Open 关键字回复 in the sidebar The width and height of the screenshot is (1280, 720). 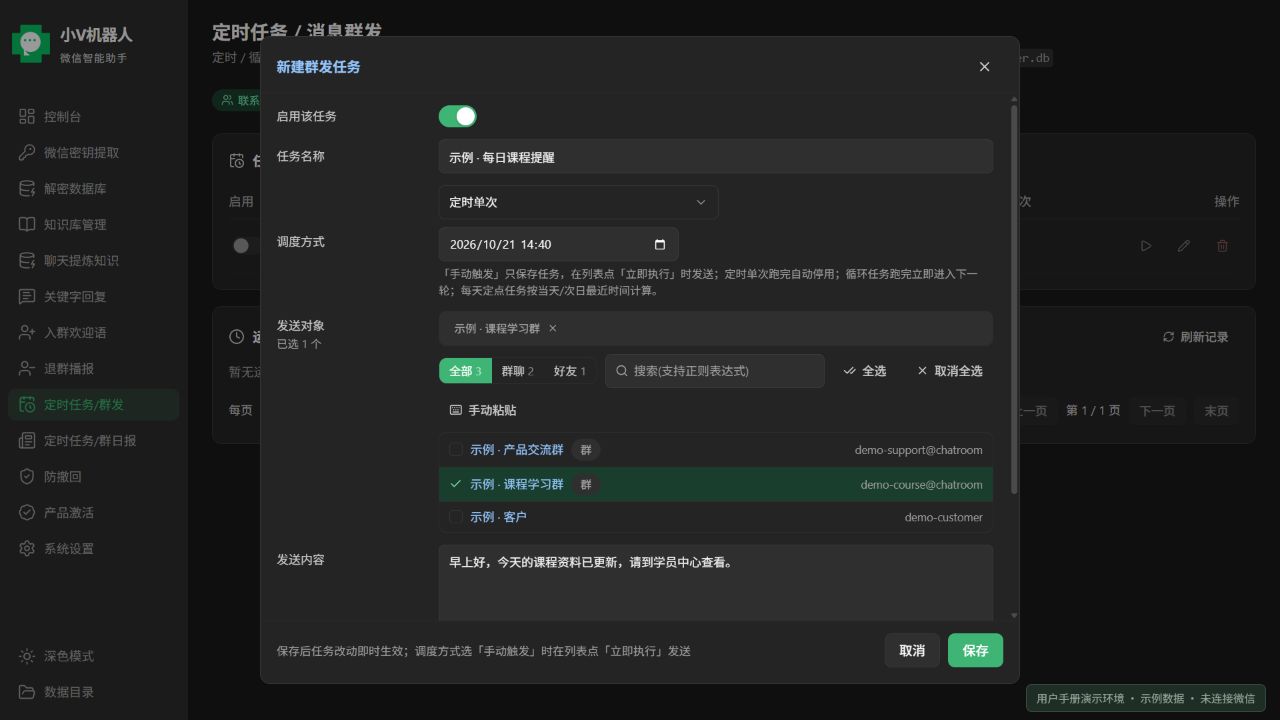tap(93, 297)
